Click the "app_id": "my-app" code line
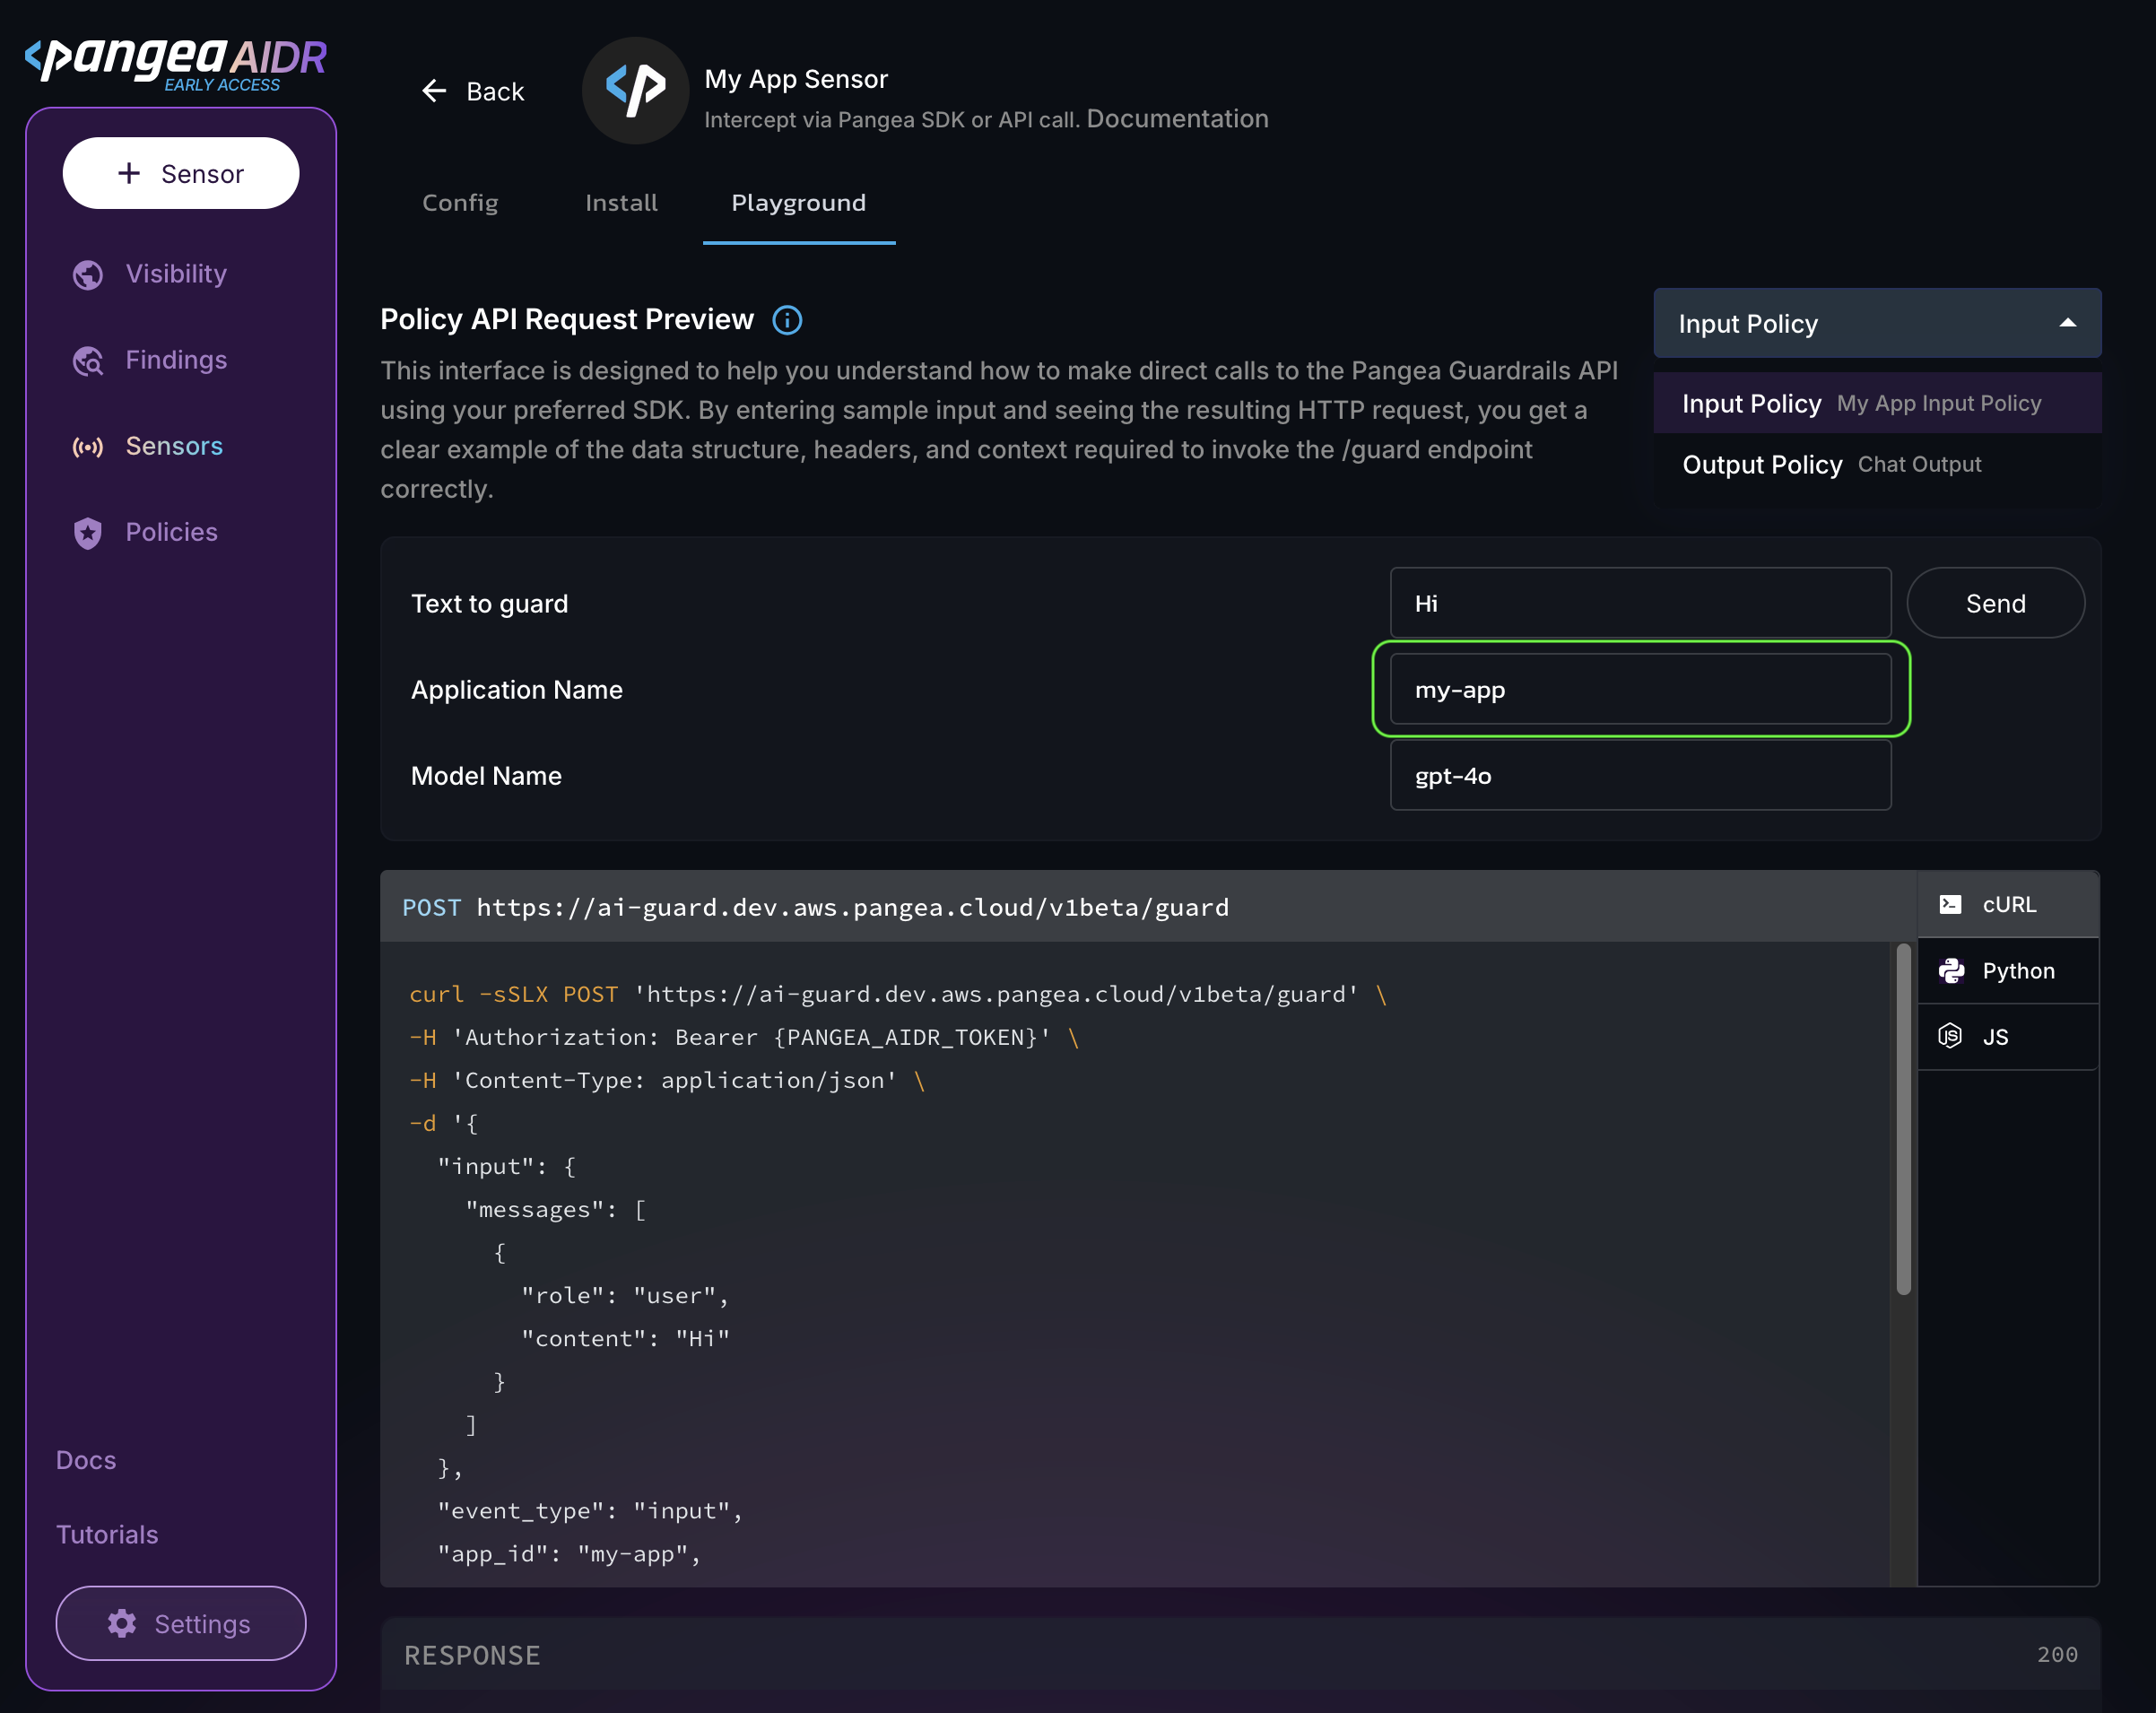The width and height of the screenshot is (2156, 1713). click(569, 1554)
